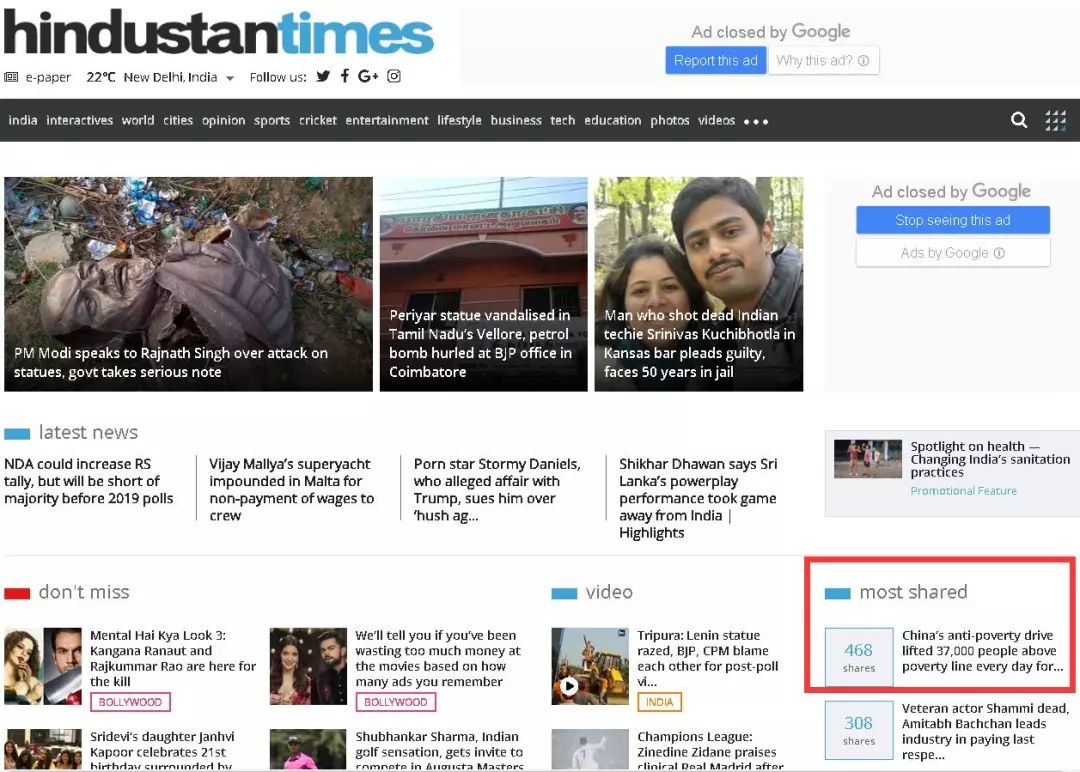This screenshot has width=1080, height=772.
Task: Open the Instagram follow icon
Action: click(x=394, y=76)
